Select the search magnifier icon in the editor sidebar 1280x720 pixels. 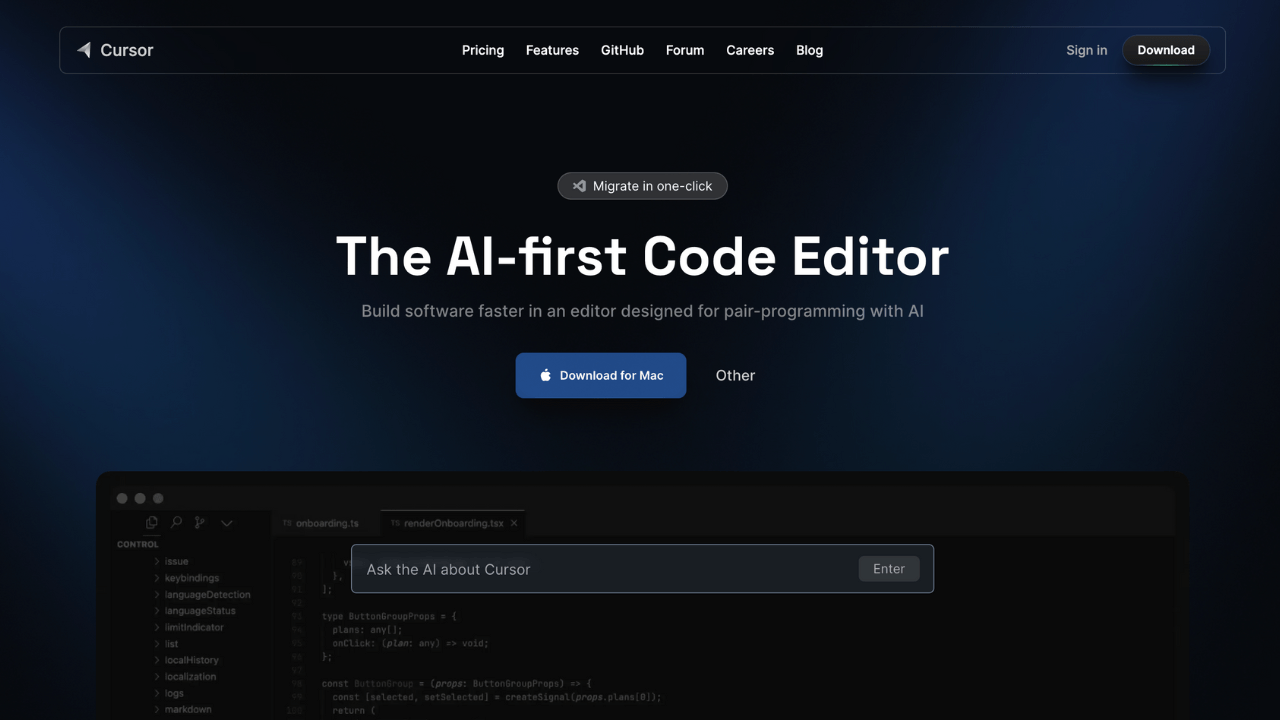coord(176,522)
